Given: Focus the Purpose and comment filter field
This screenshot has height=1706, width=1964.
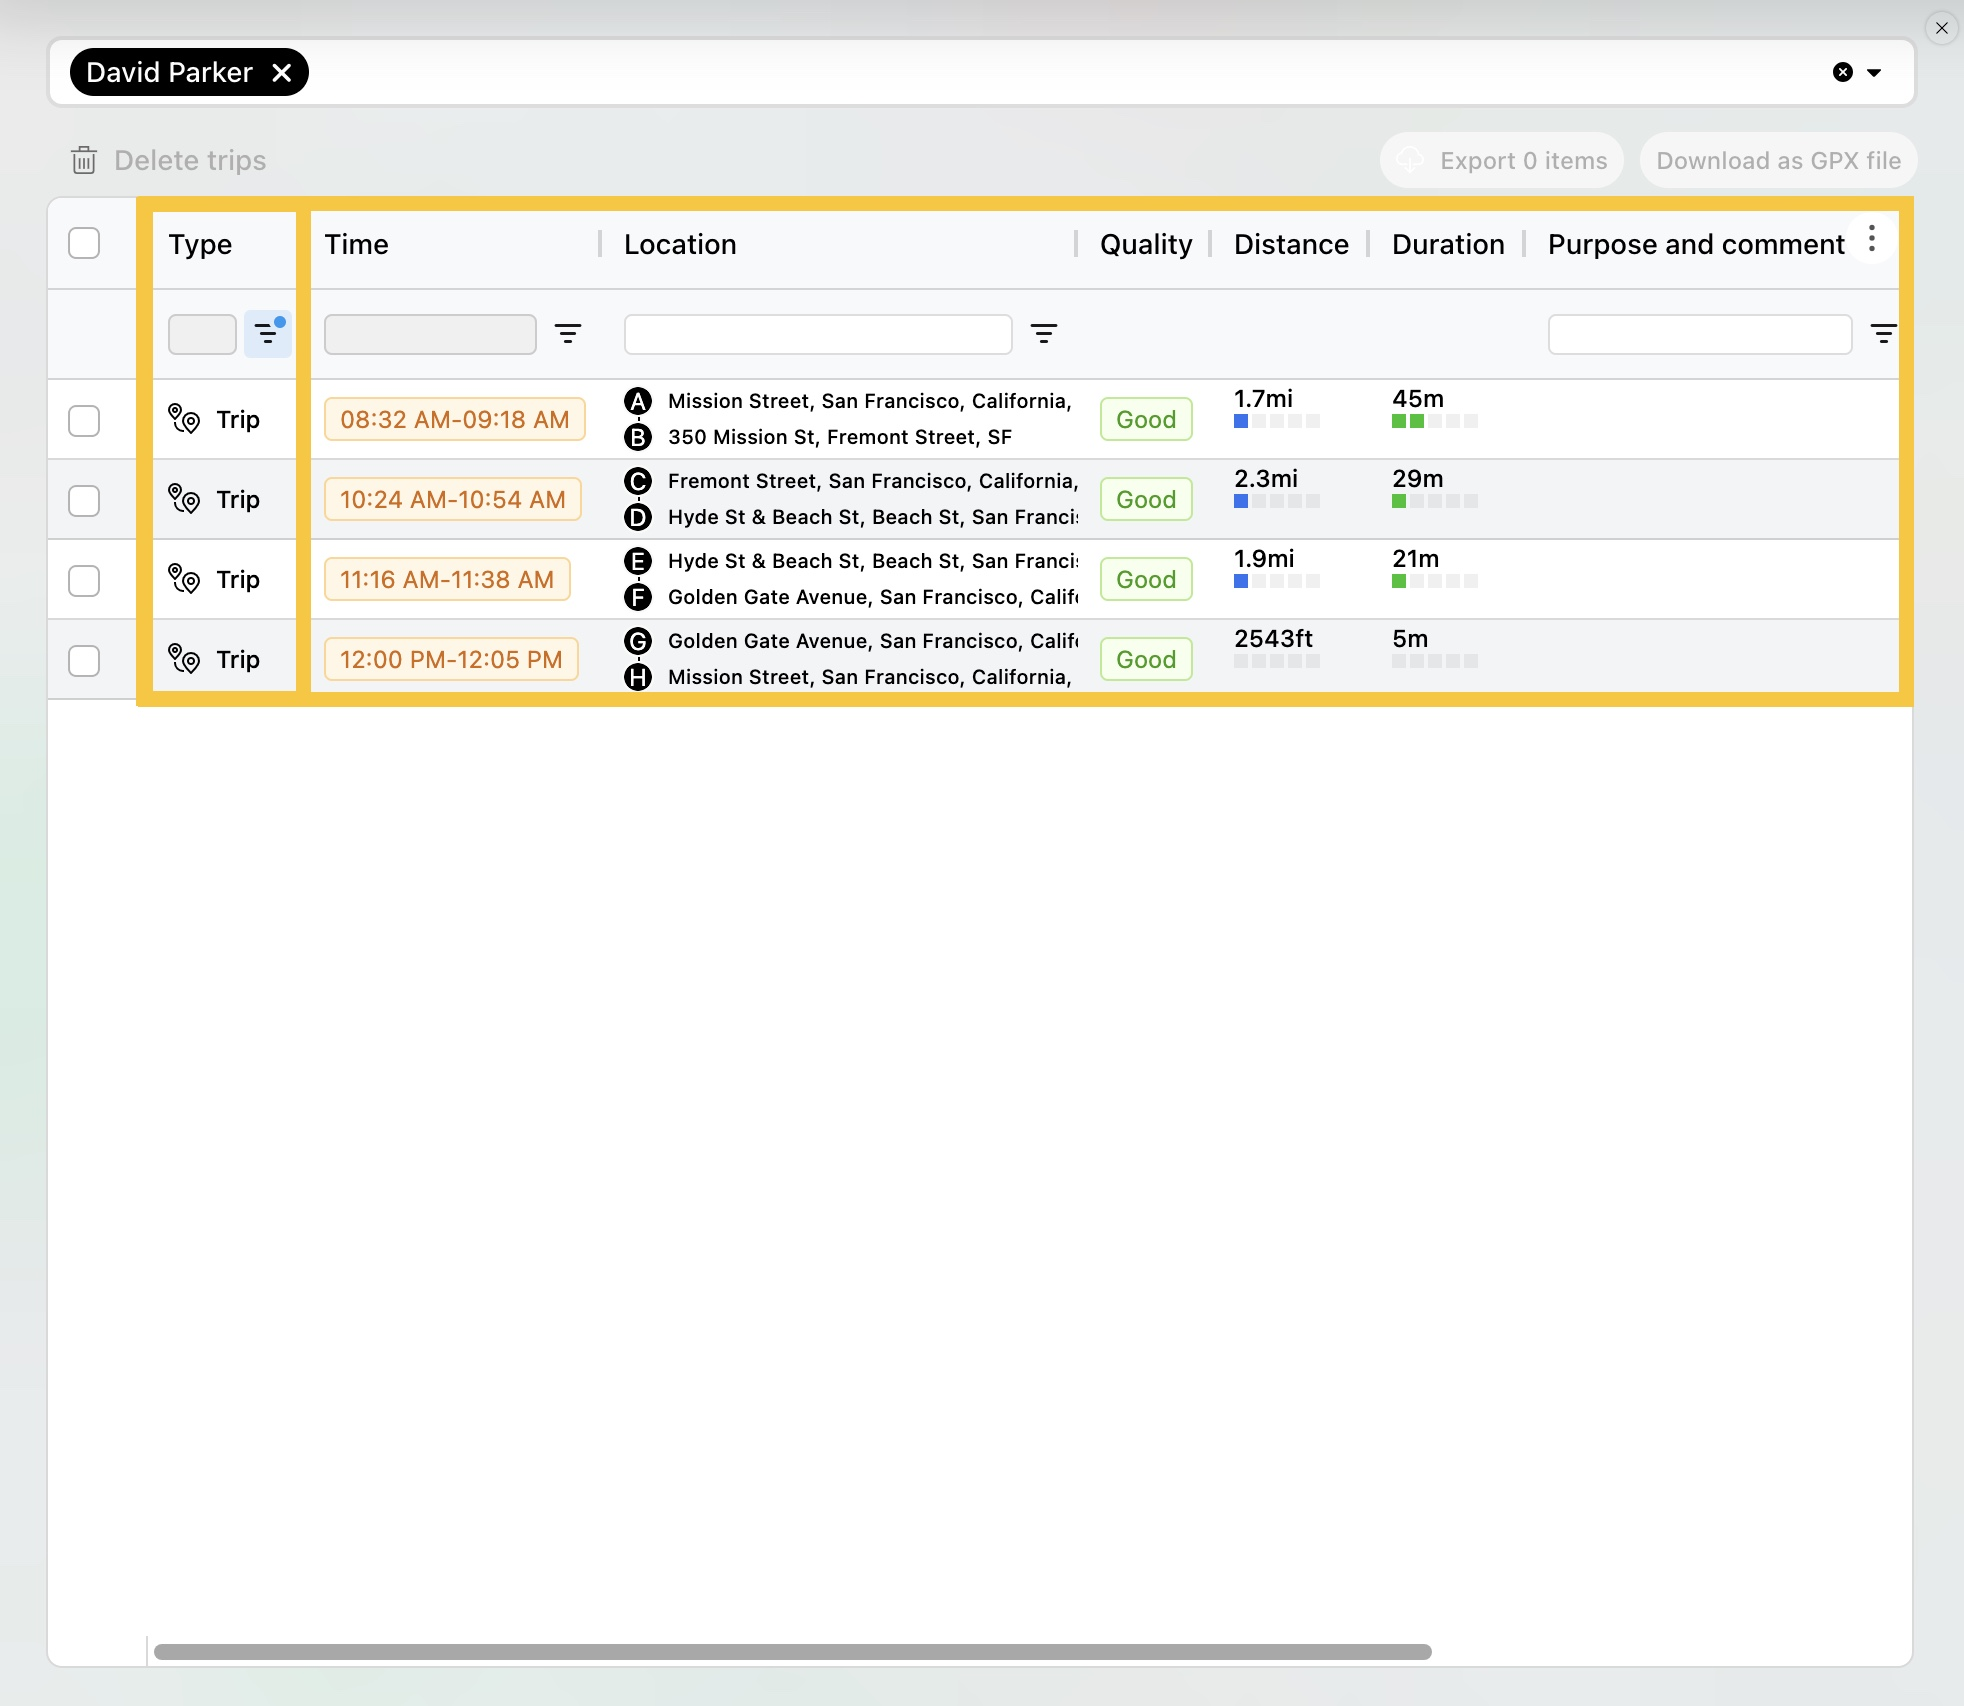Looking at the screenshot, I should 1700,334.
